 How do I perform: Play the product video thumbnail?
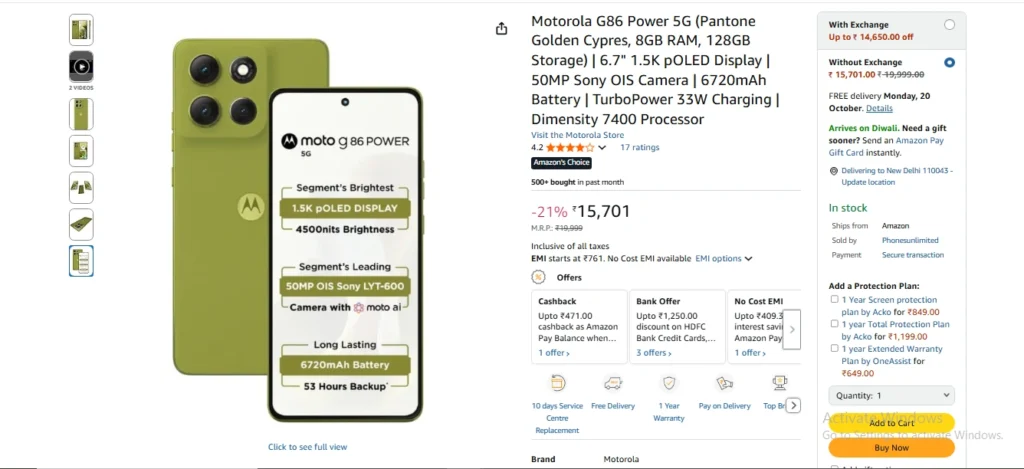click(81, 66)
